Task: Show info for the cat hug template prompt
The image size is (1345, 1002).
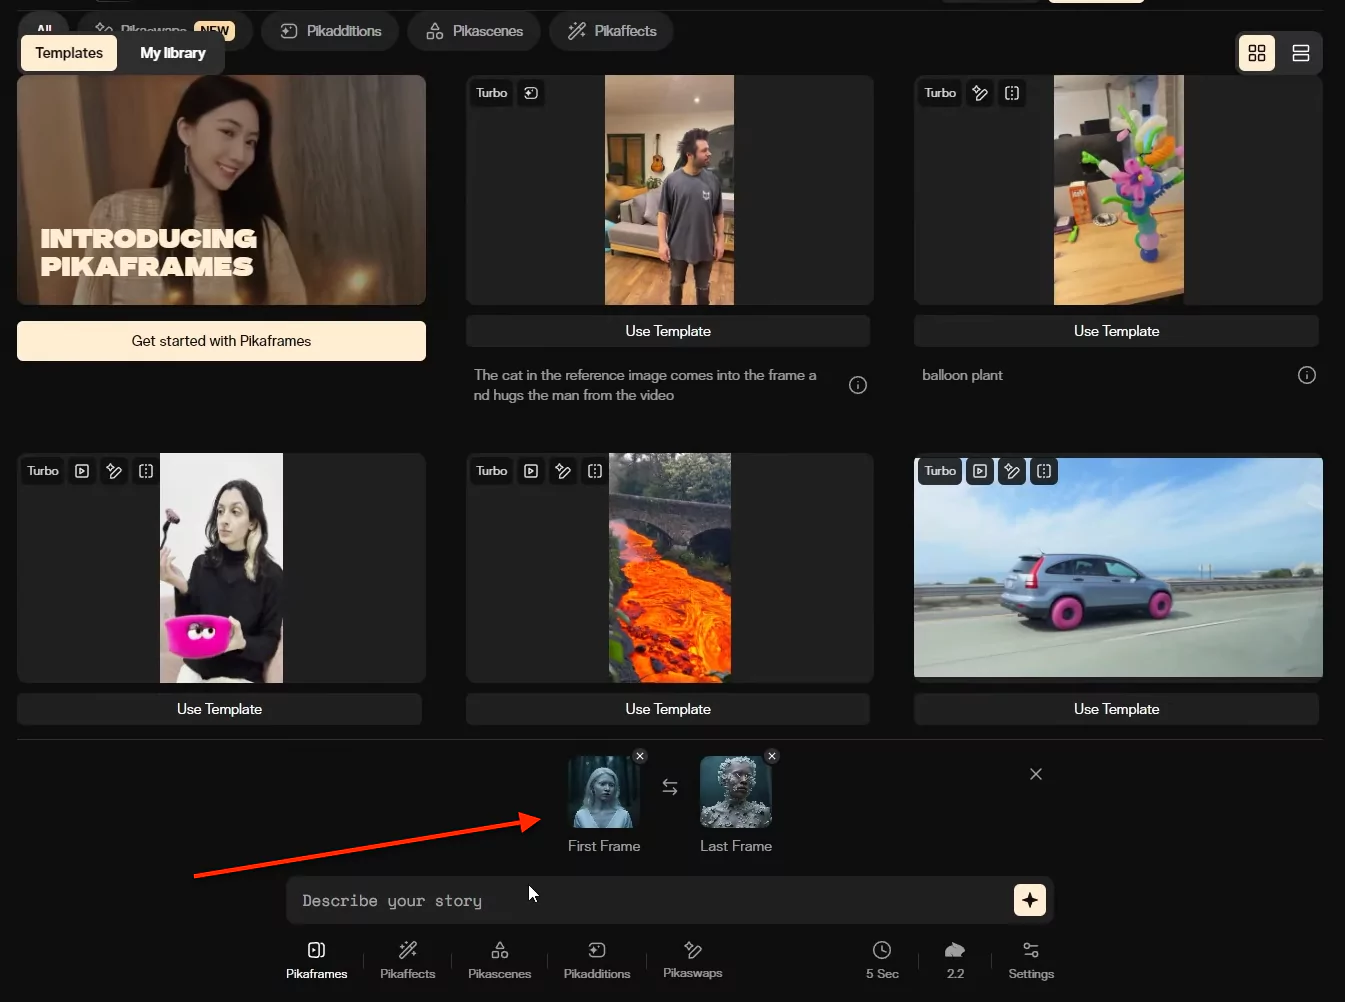Action: coord(858,385)
